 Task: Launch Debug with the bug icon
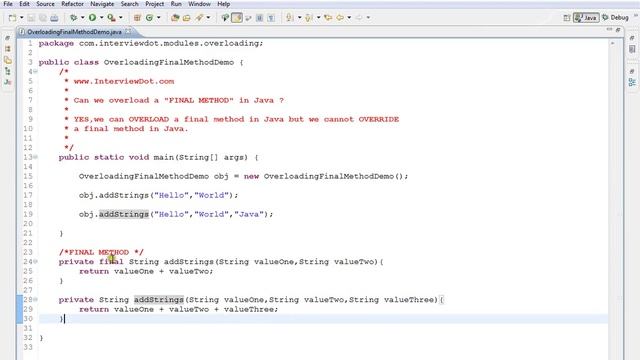point(73,18)
